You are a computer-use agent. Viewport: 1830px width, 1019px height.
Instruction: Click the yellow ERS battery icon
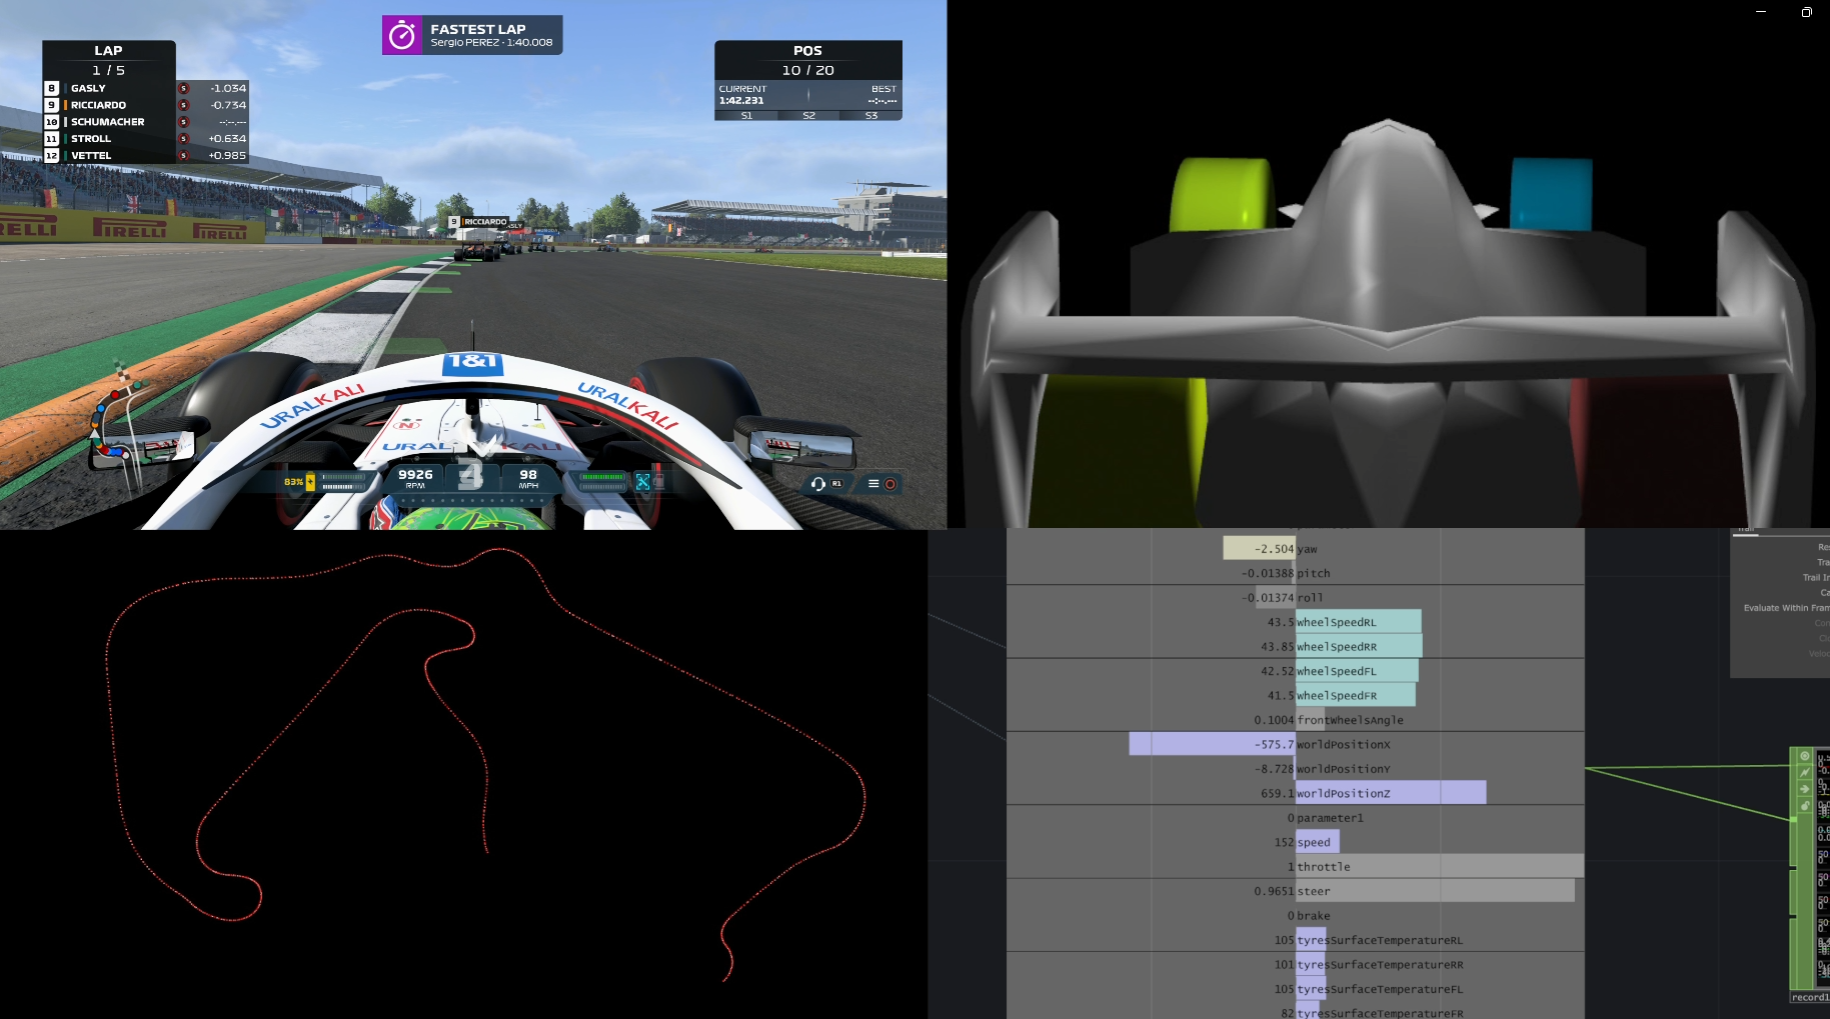pyautogui.click(x=310, y=481)
